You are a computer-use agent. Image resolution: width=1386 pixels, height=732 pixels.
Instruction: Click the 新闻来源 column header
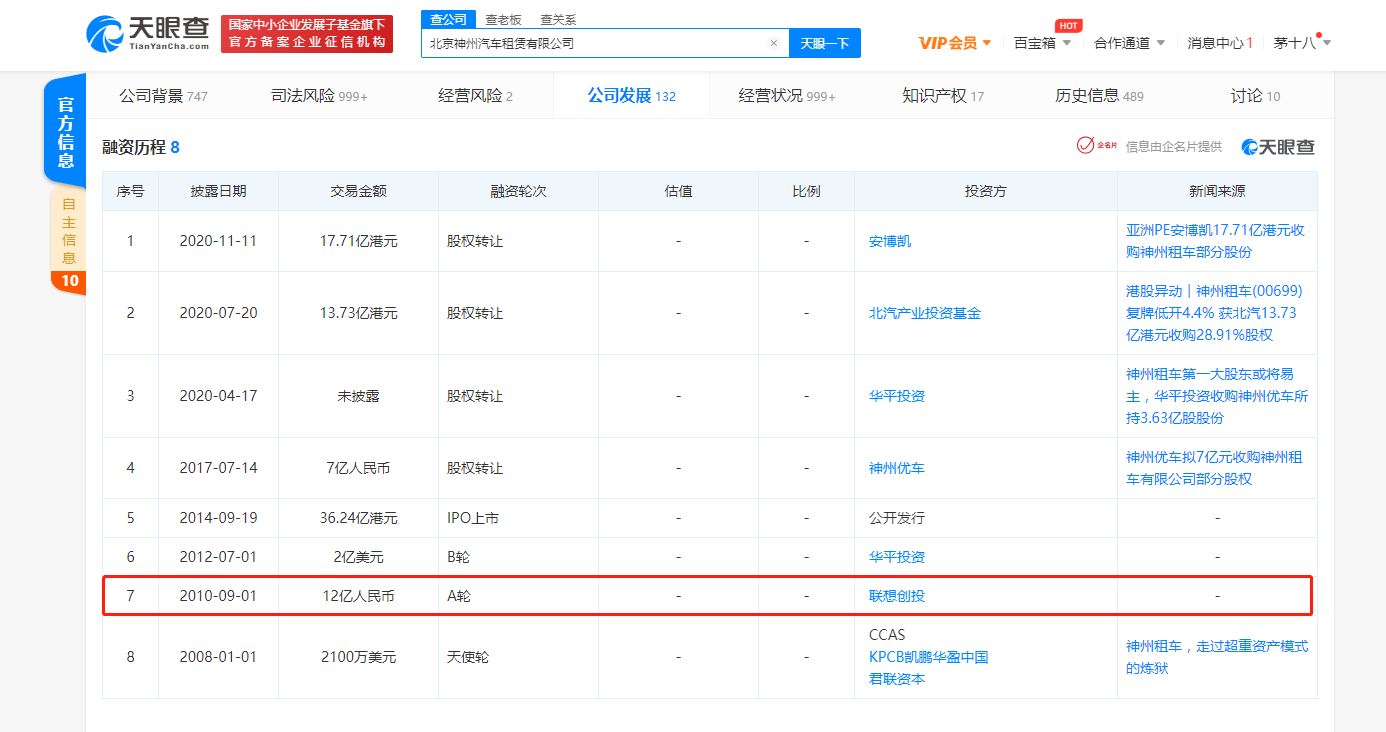[1217, 191]
